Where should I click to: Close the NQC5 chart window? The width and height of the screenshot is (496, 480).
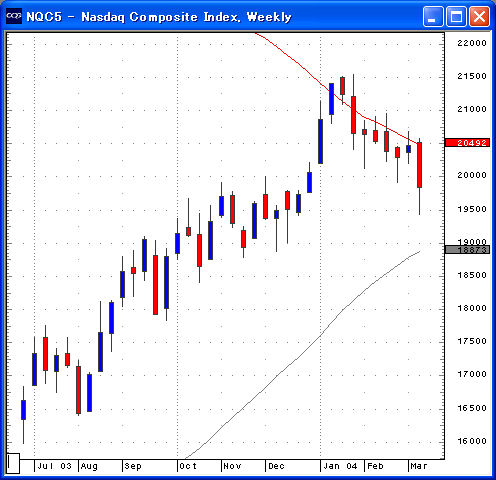pyautogui.click(x=479, y=16)
